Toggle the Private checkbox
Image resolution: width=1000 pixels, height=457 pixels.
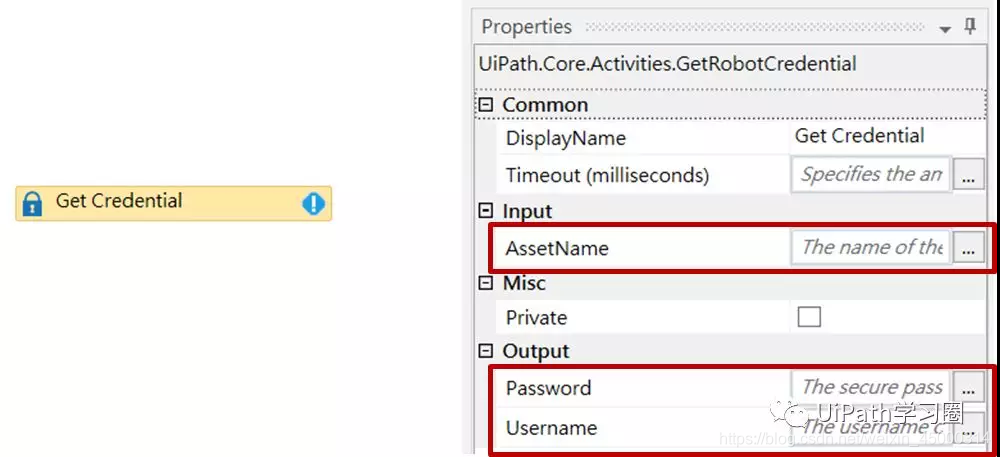(809, 317)
